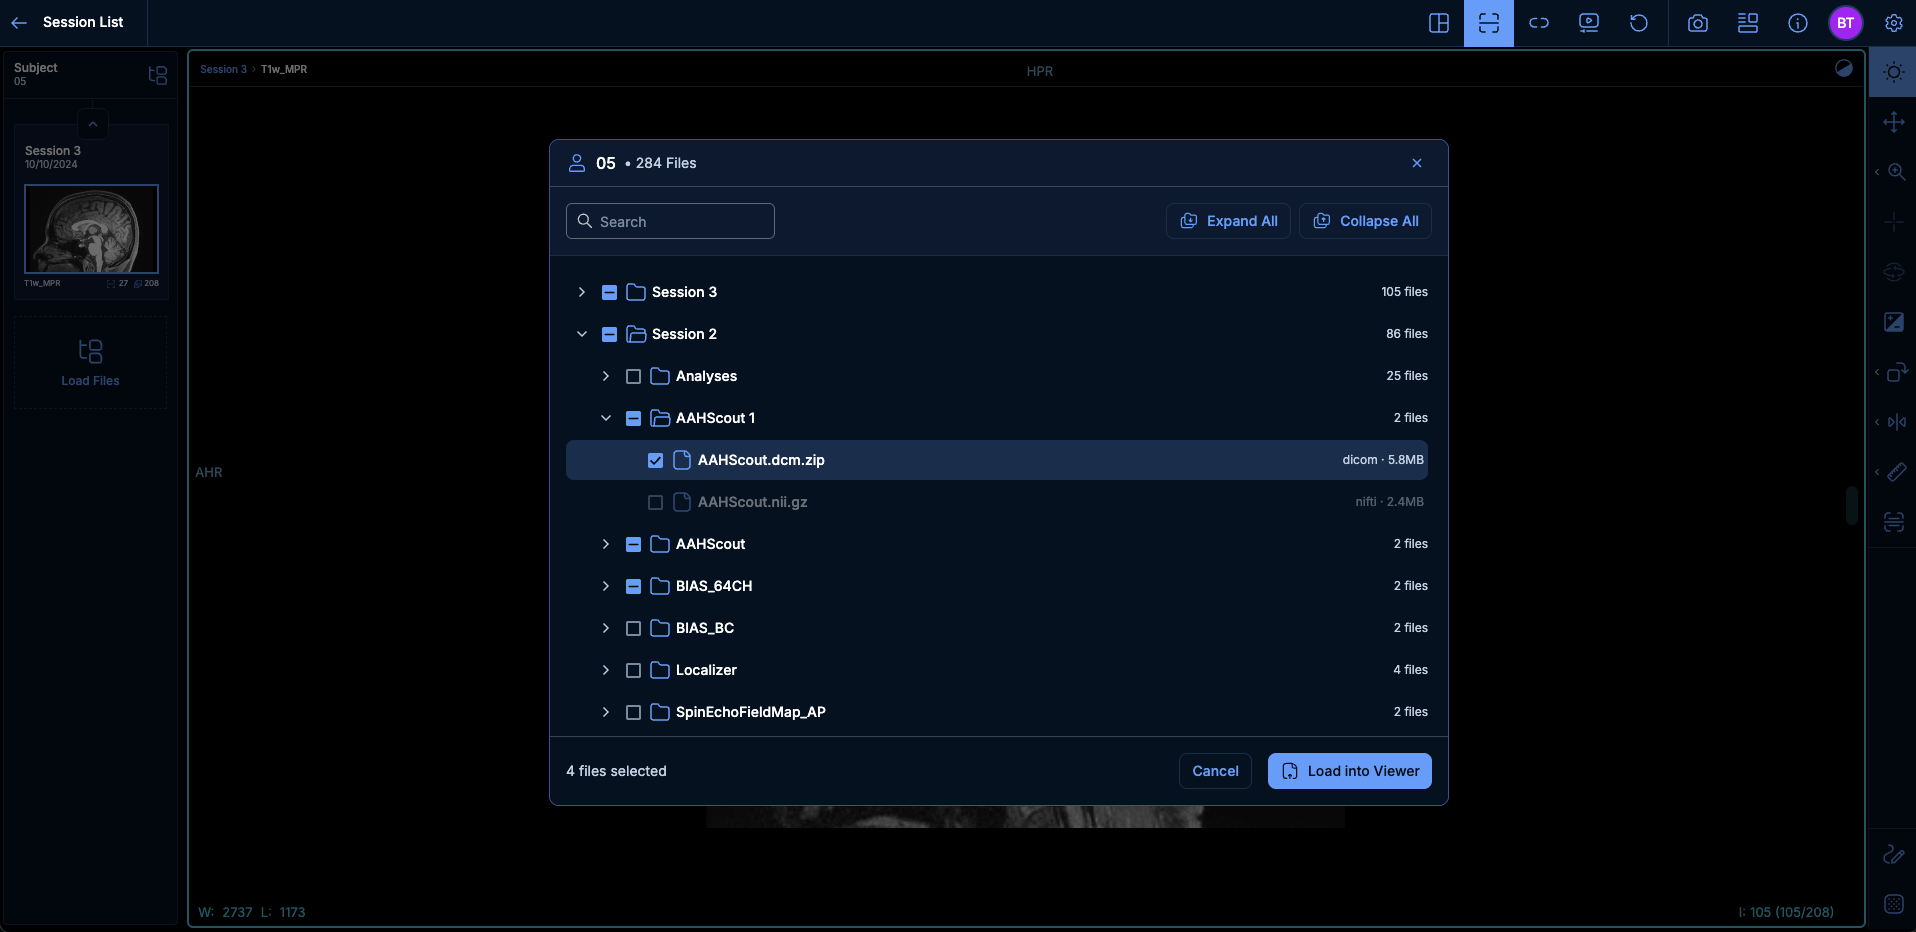The width and height of the screenshot is (1916, 932).
Task: Open the panel list layout icon
Action: [1748, 23]
